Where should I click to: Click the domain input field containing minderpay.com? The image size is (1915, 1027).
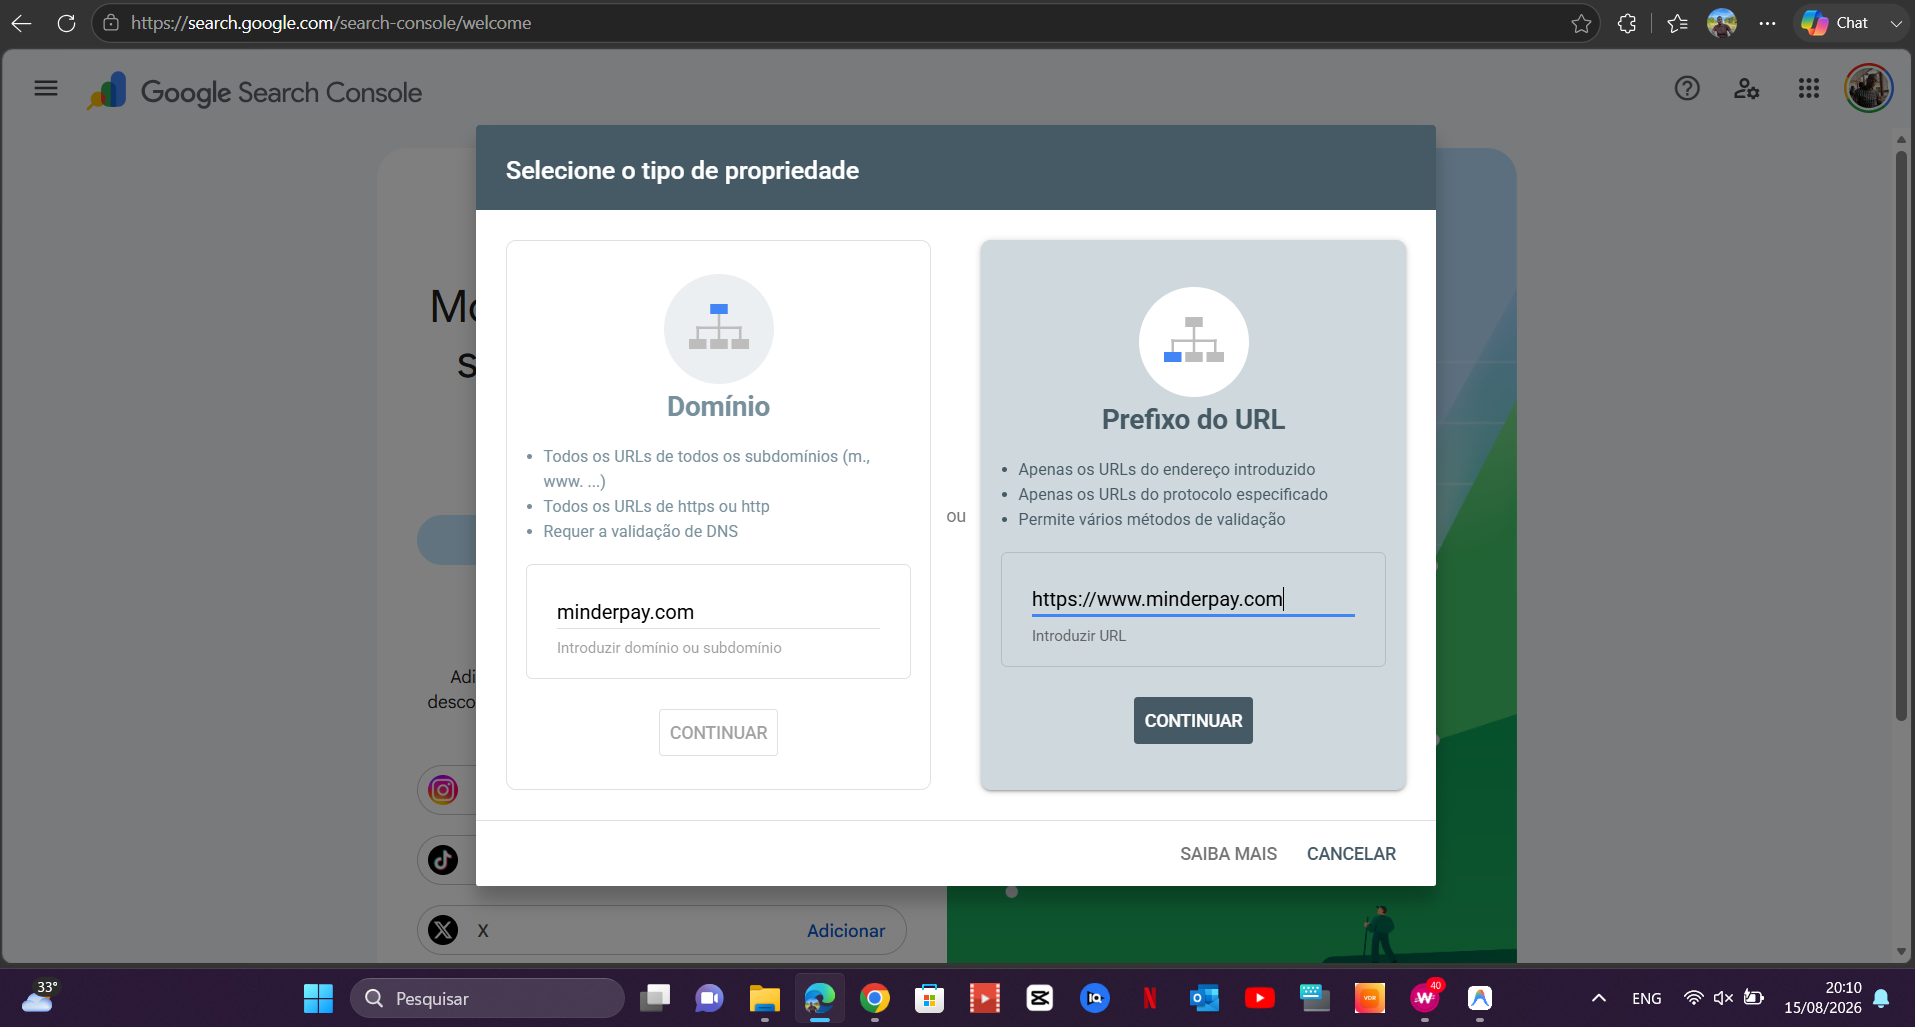pyautogui.click(x=718, y=612)
